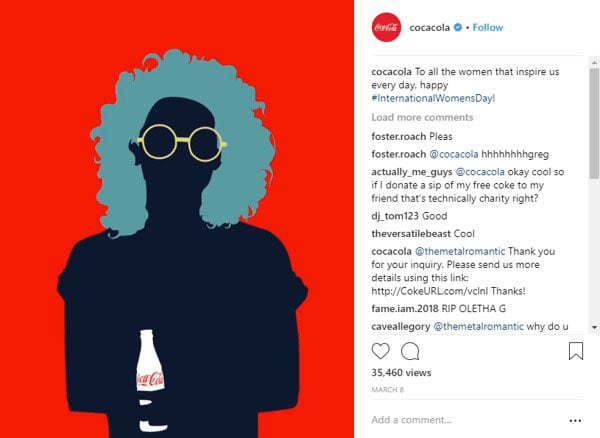Open the cocacola username in header
The width and height of the screenshot is (600, 438).
(429, 28)
